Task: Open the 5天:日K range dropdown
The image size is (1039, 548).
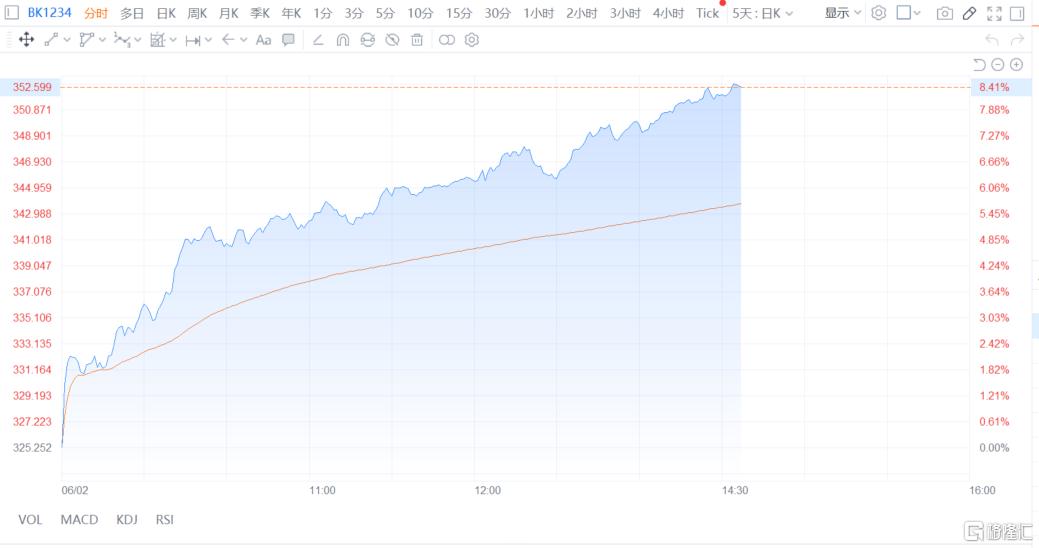Action: 763,13
